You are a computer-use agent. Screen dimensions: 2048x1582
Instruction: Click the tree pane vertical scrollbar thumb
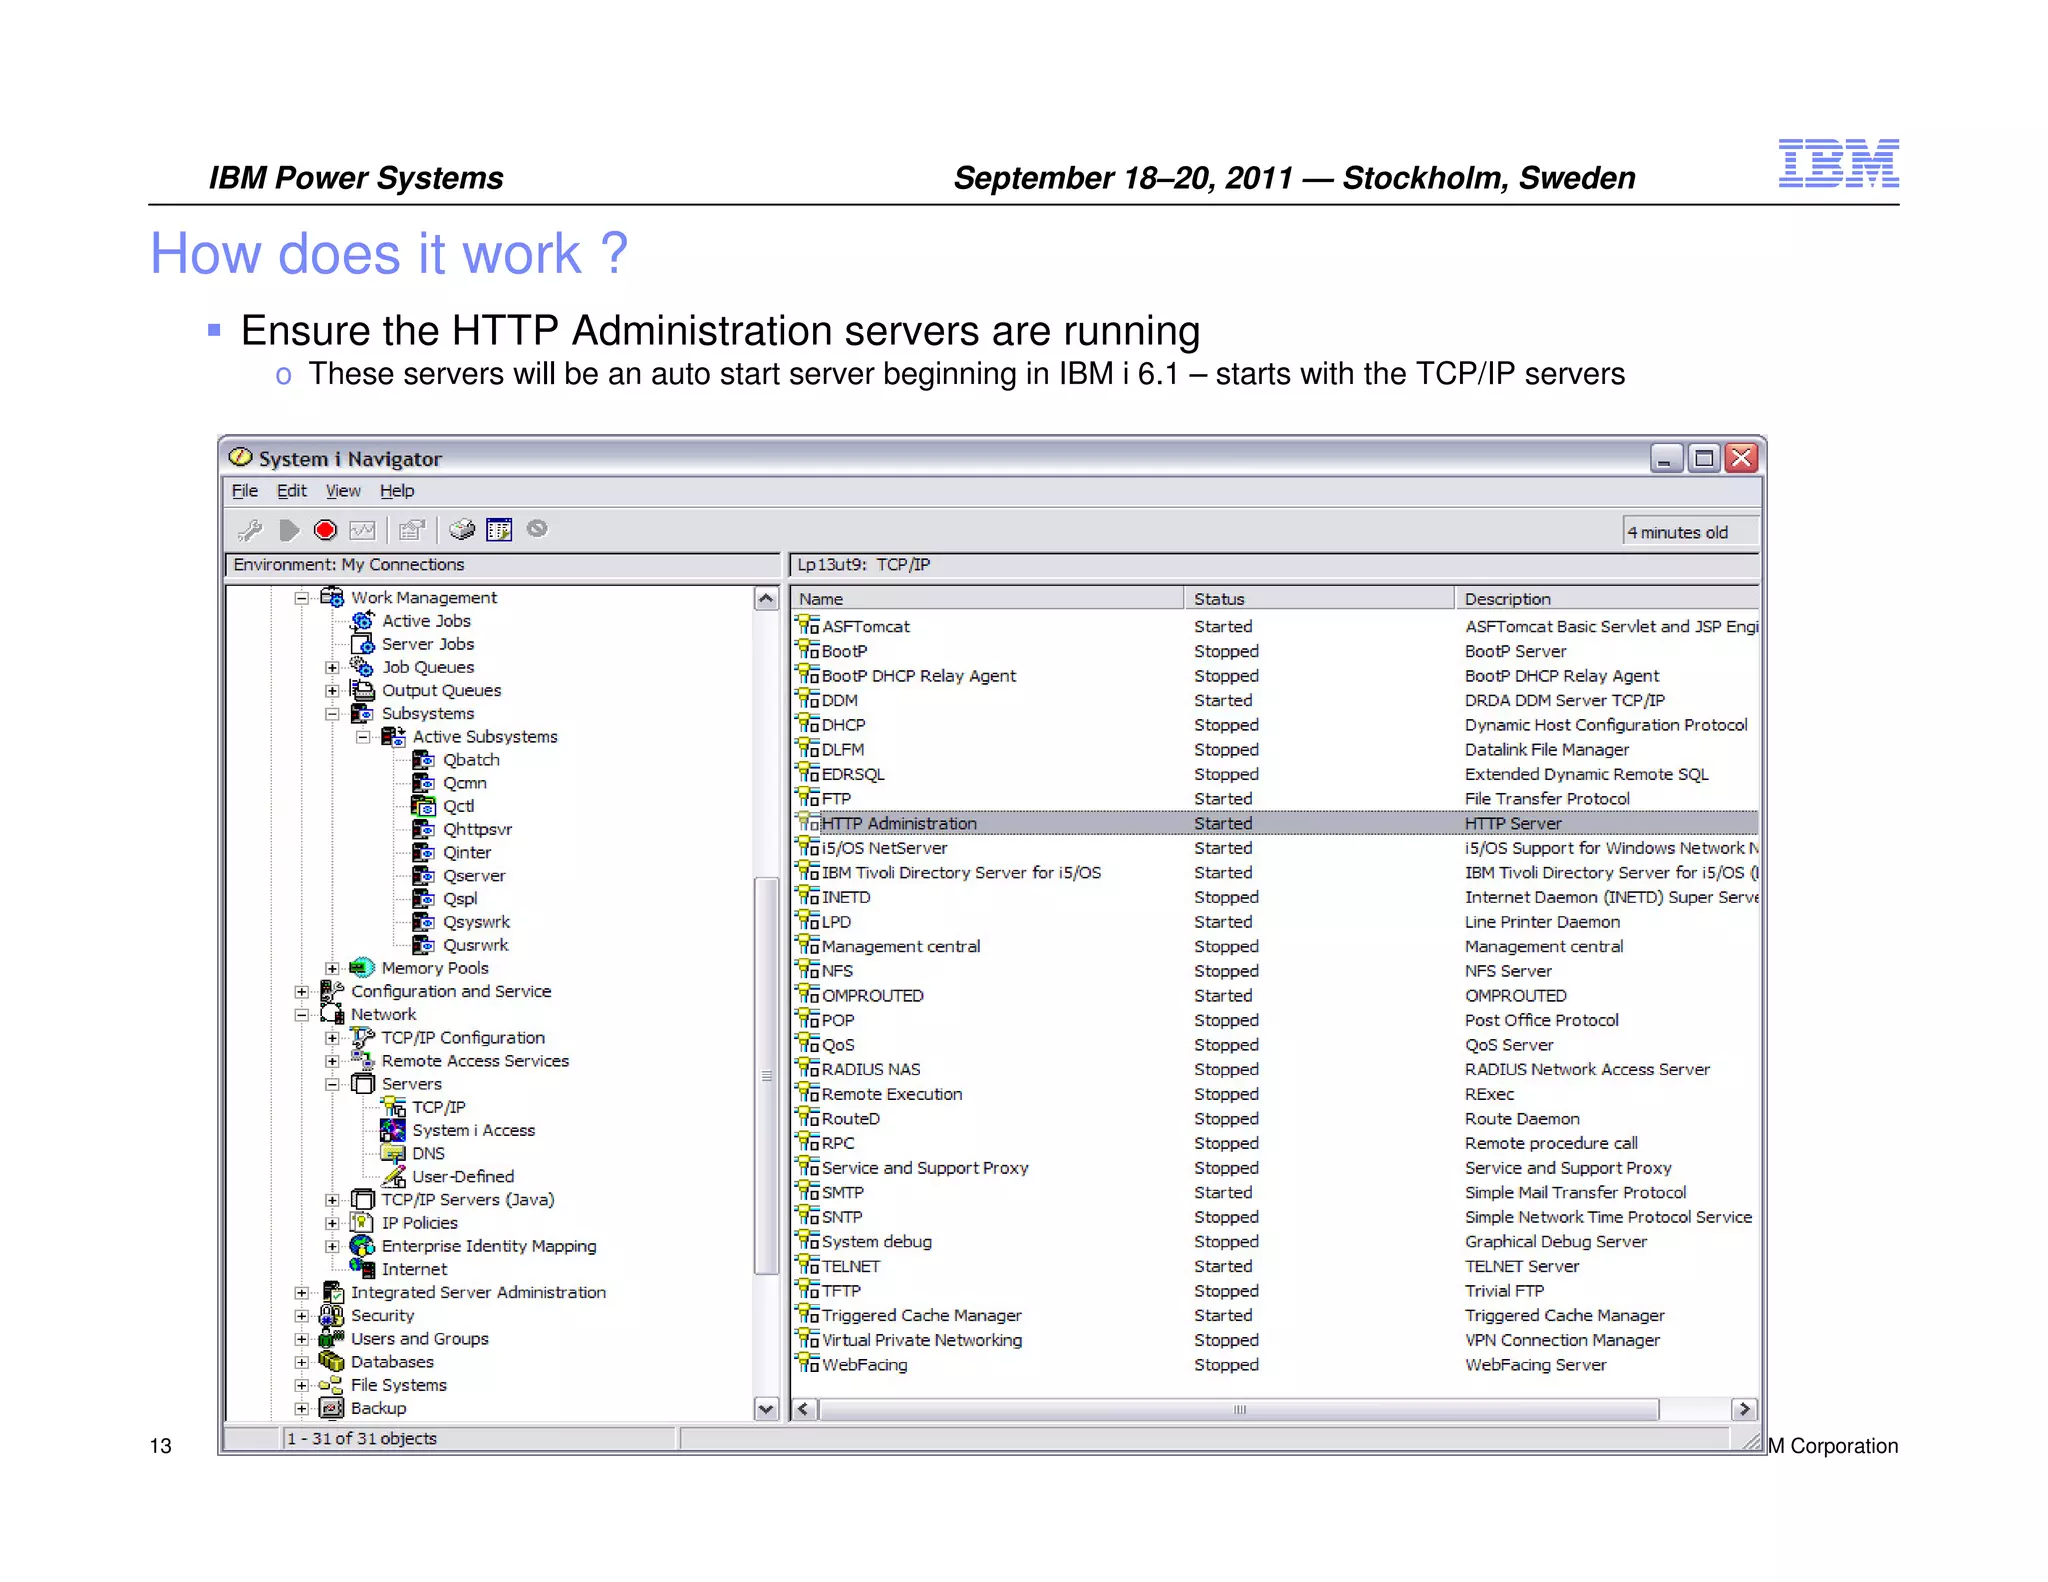766,1076
